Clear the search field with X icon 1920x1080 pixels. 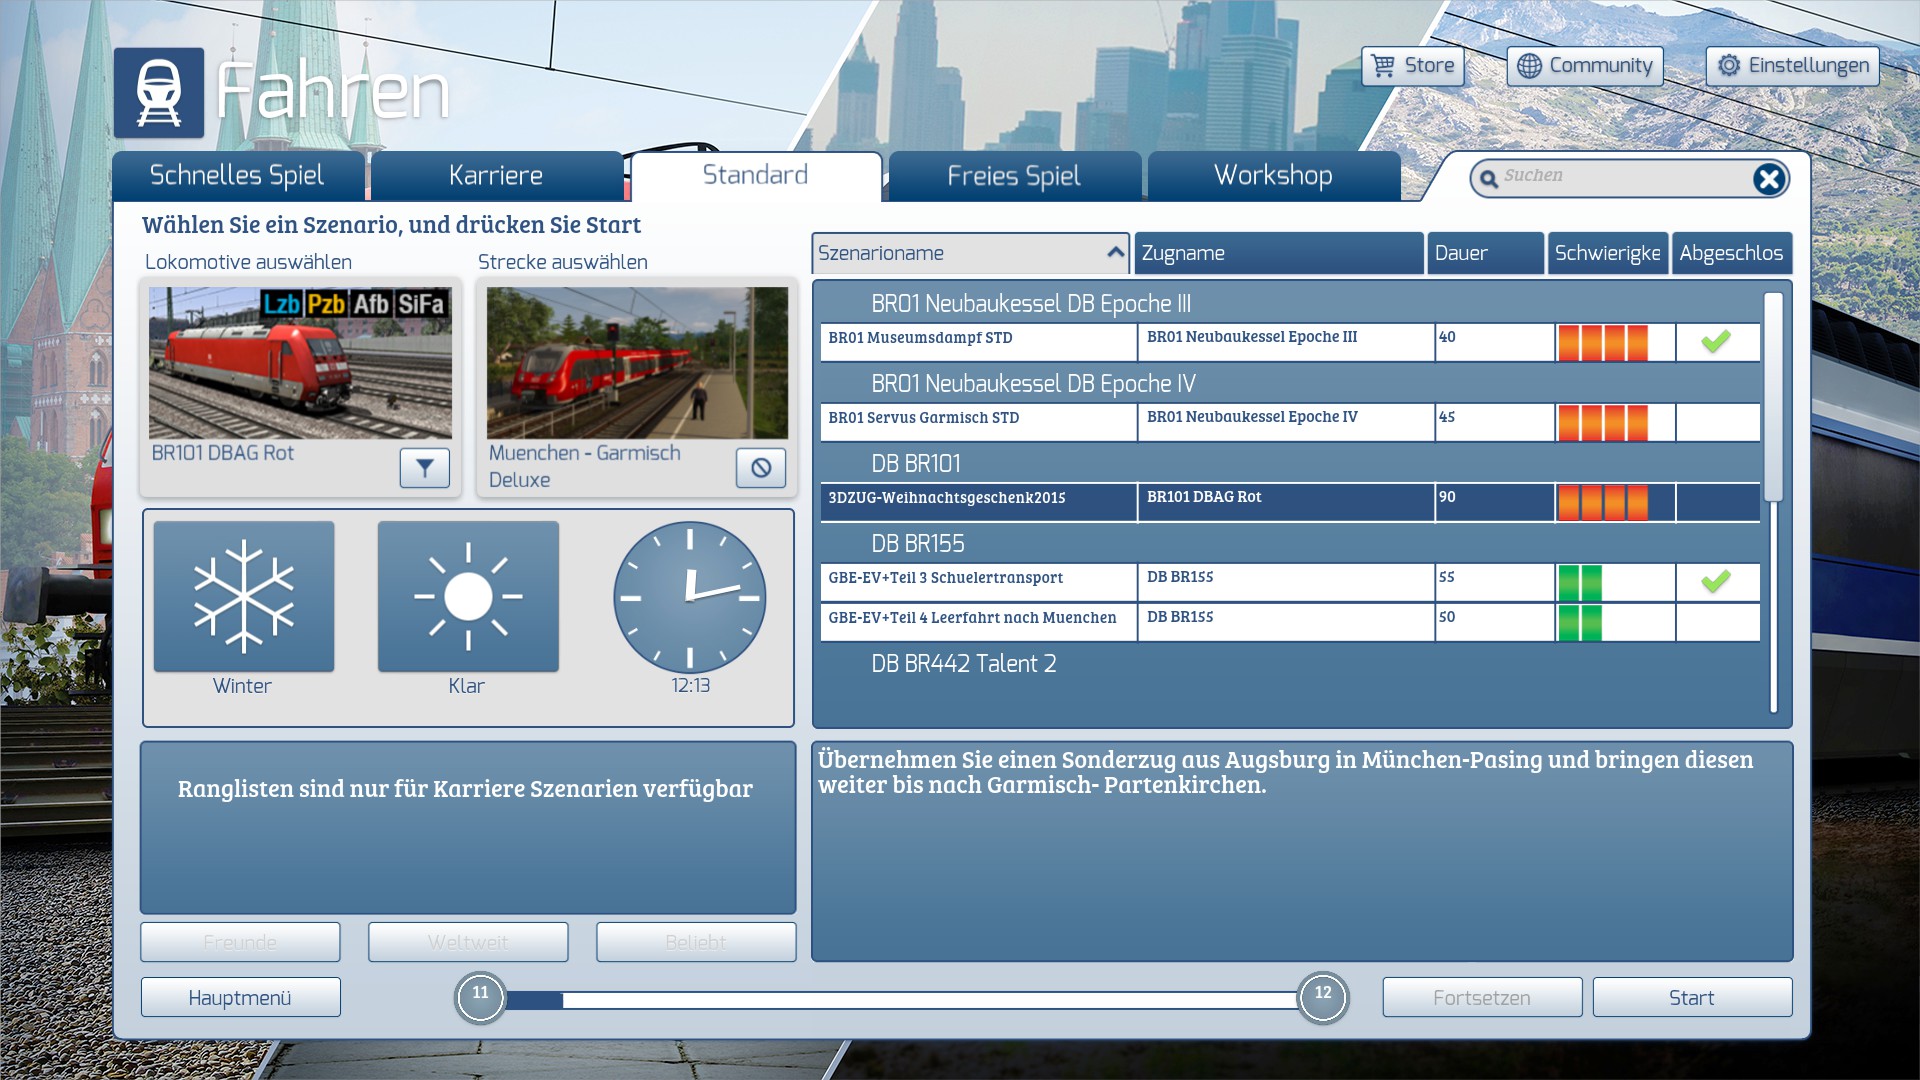1768,179
